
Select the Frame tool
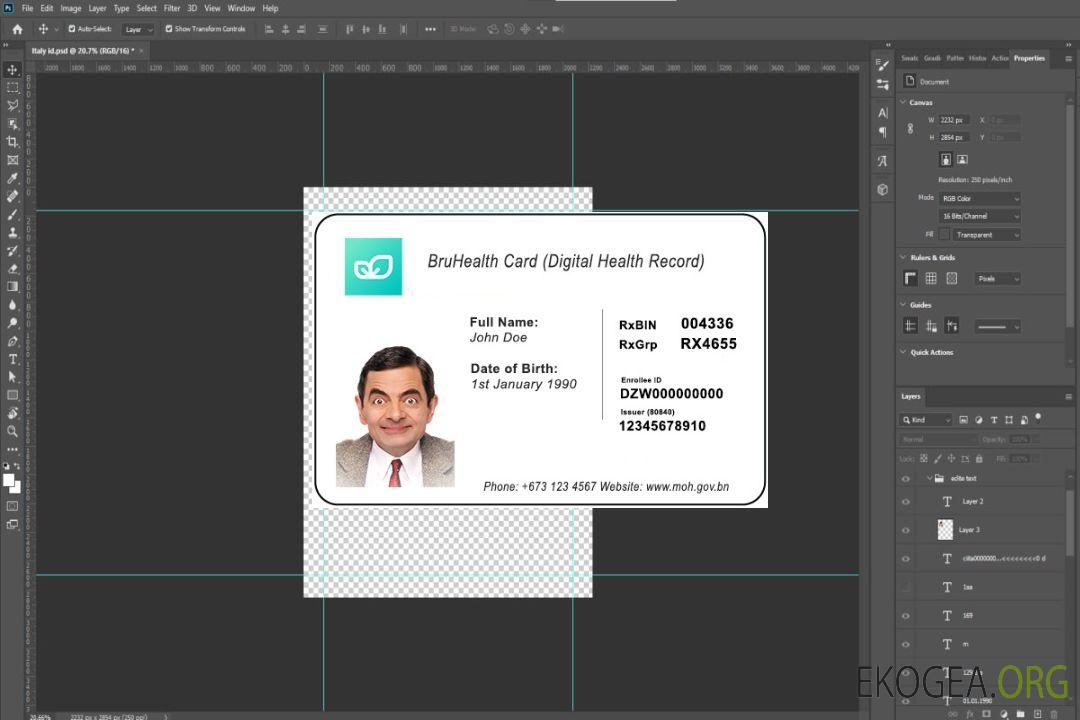point(12,160)
